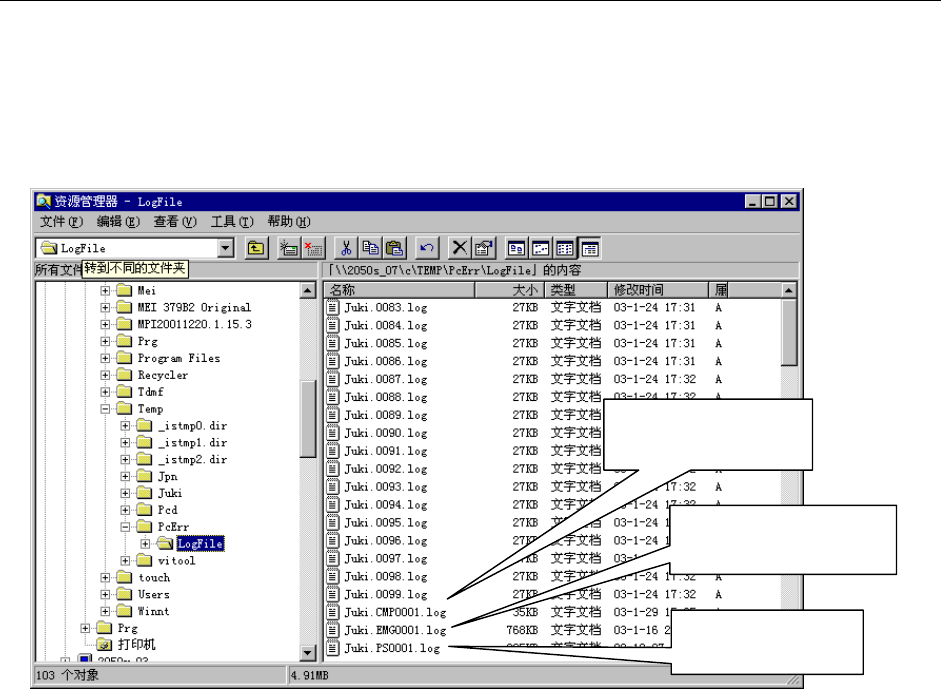Expand the touch folder node

click(x=105, y=577)
